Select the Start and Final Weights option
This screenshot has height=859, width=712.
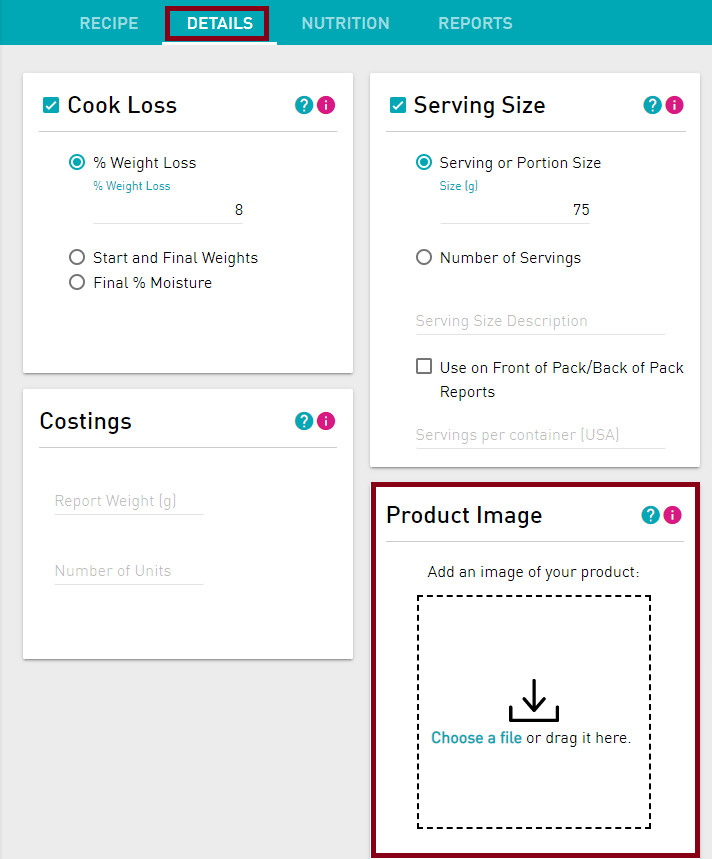[77, 257]
